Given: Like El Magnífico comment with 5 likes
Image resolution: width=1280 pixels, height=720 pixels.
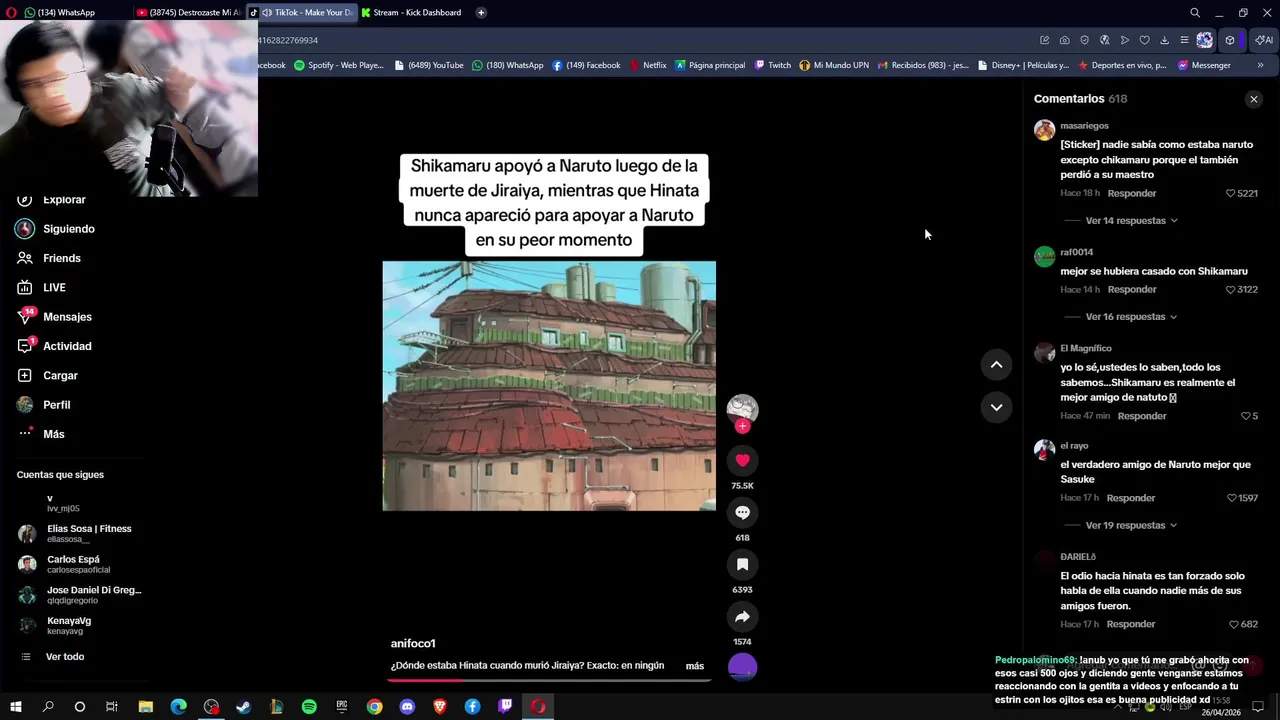Looking at the screenshot, I should point(1245,416).
